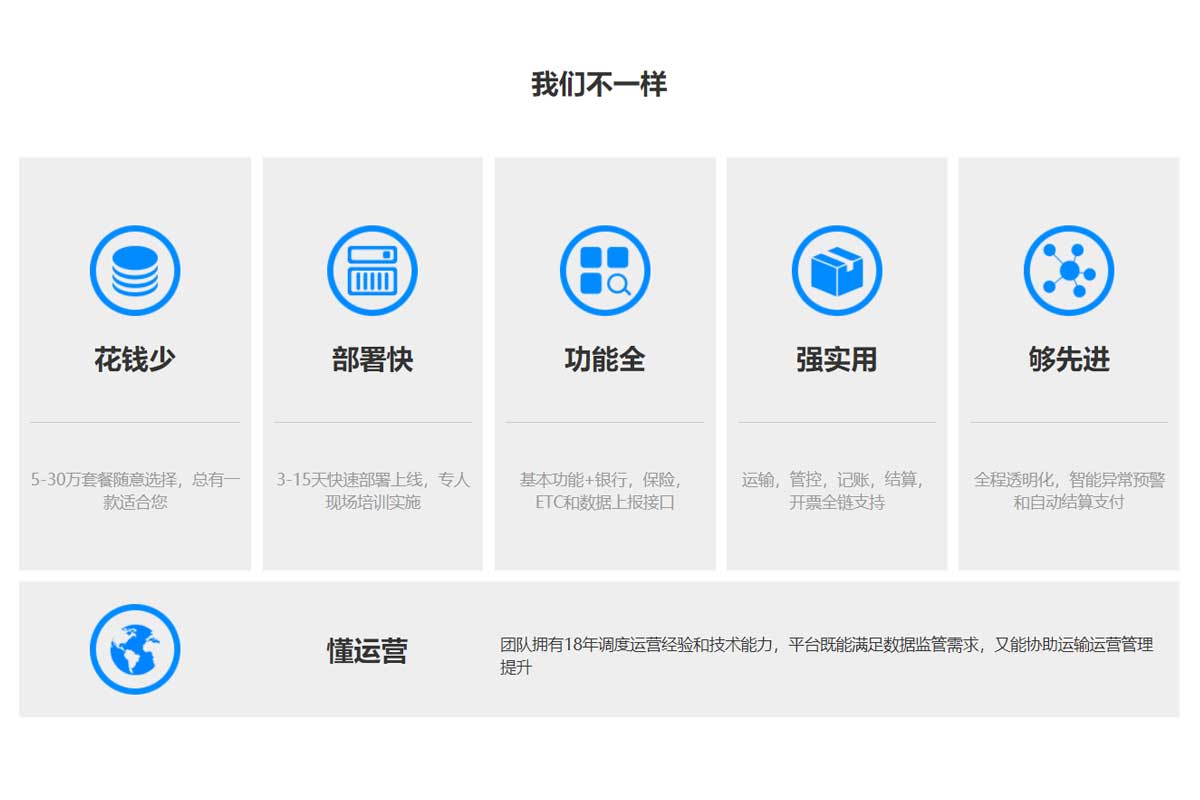
Task: Select the 懂运营 heading
Action: (x=367, y=651)
